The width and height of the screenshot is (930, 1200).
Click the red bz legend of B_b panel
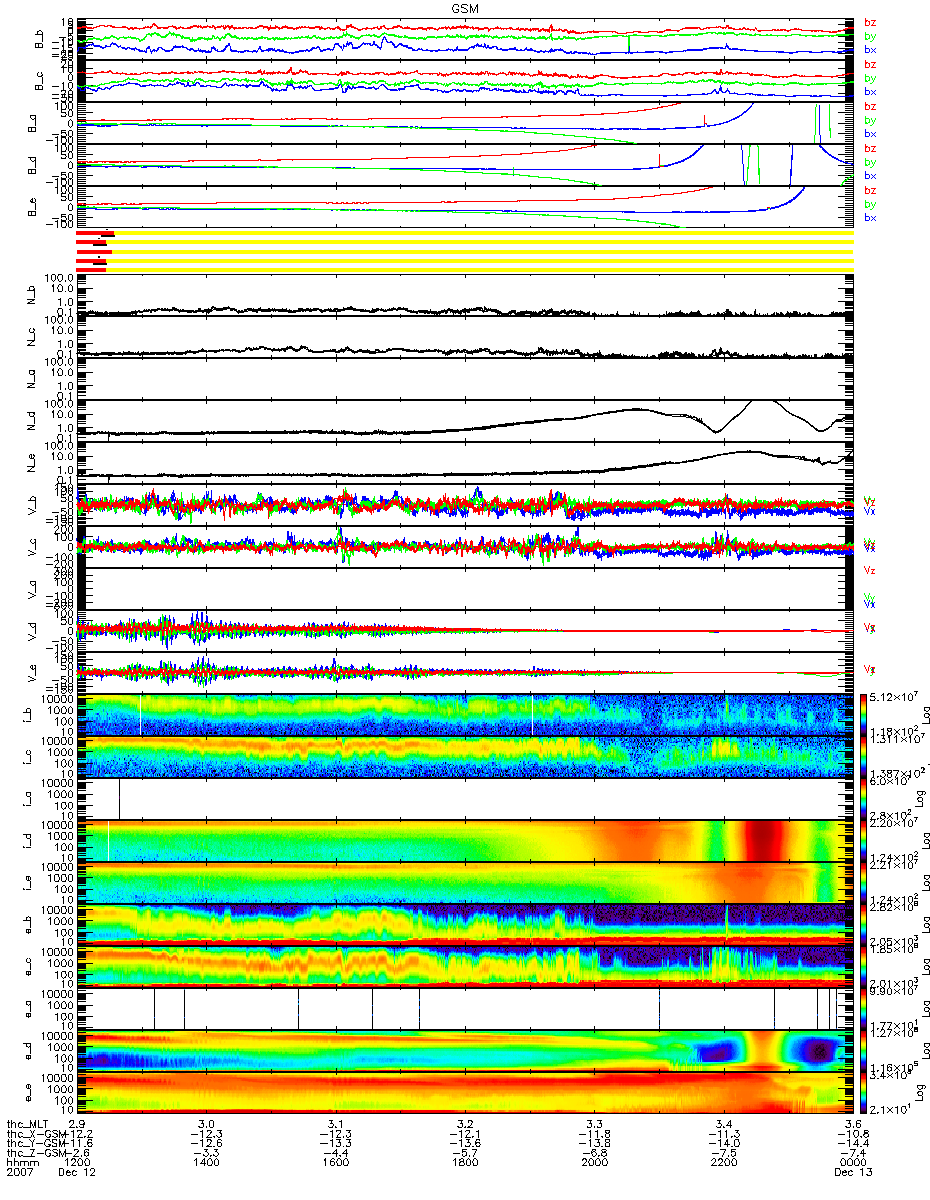[x=870, y=22]
